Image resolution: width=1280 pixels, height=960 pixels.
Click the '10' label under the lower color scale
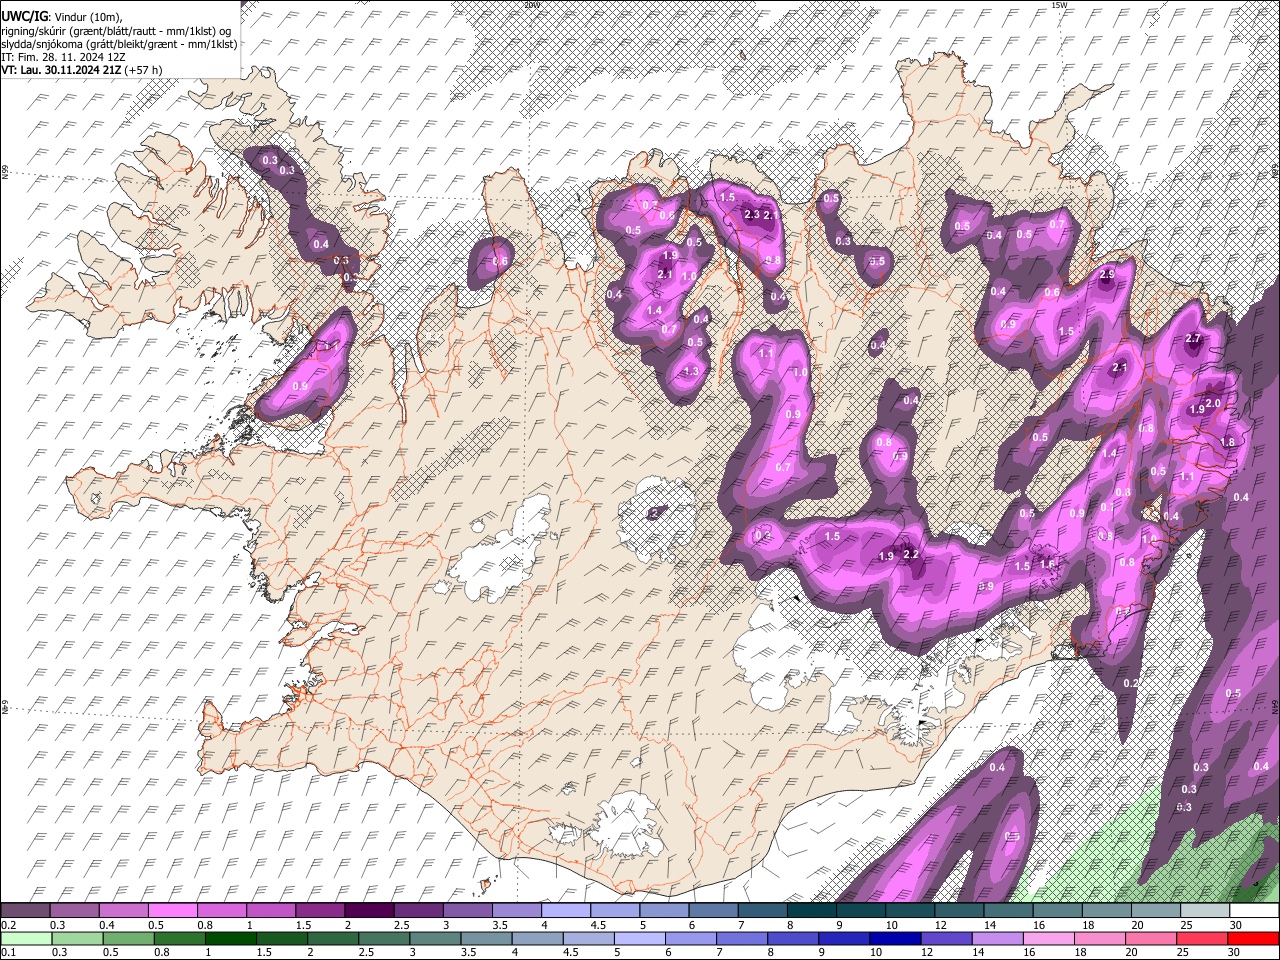pos(876,952)
